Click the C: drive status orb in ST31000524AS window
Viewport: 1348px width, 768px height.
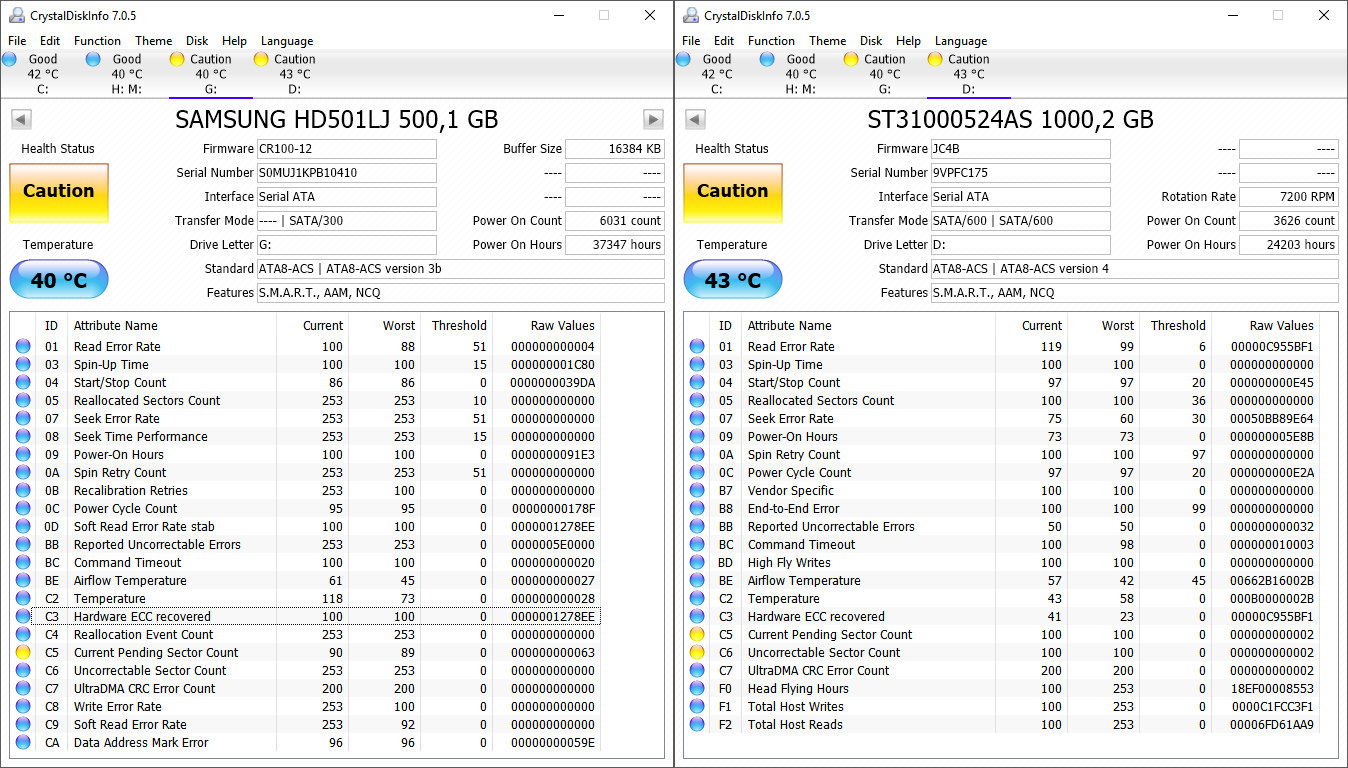point(684,59)
